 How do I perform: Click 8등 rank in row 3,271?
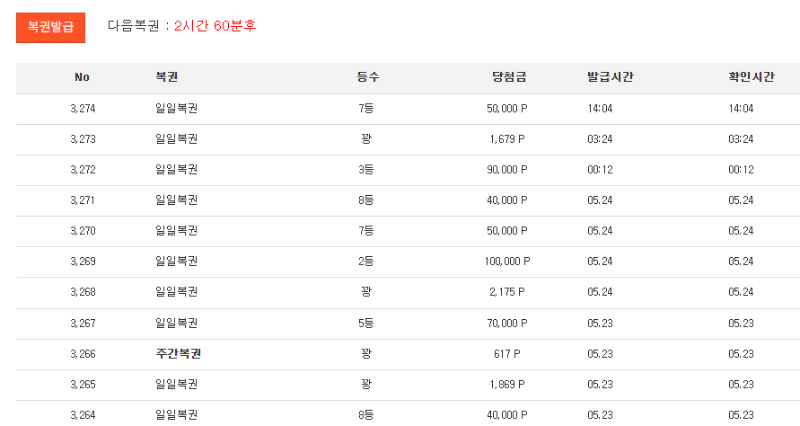tap(366, 200)
